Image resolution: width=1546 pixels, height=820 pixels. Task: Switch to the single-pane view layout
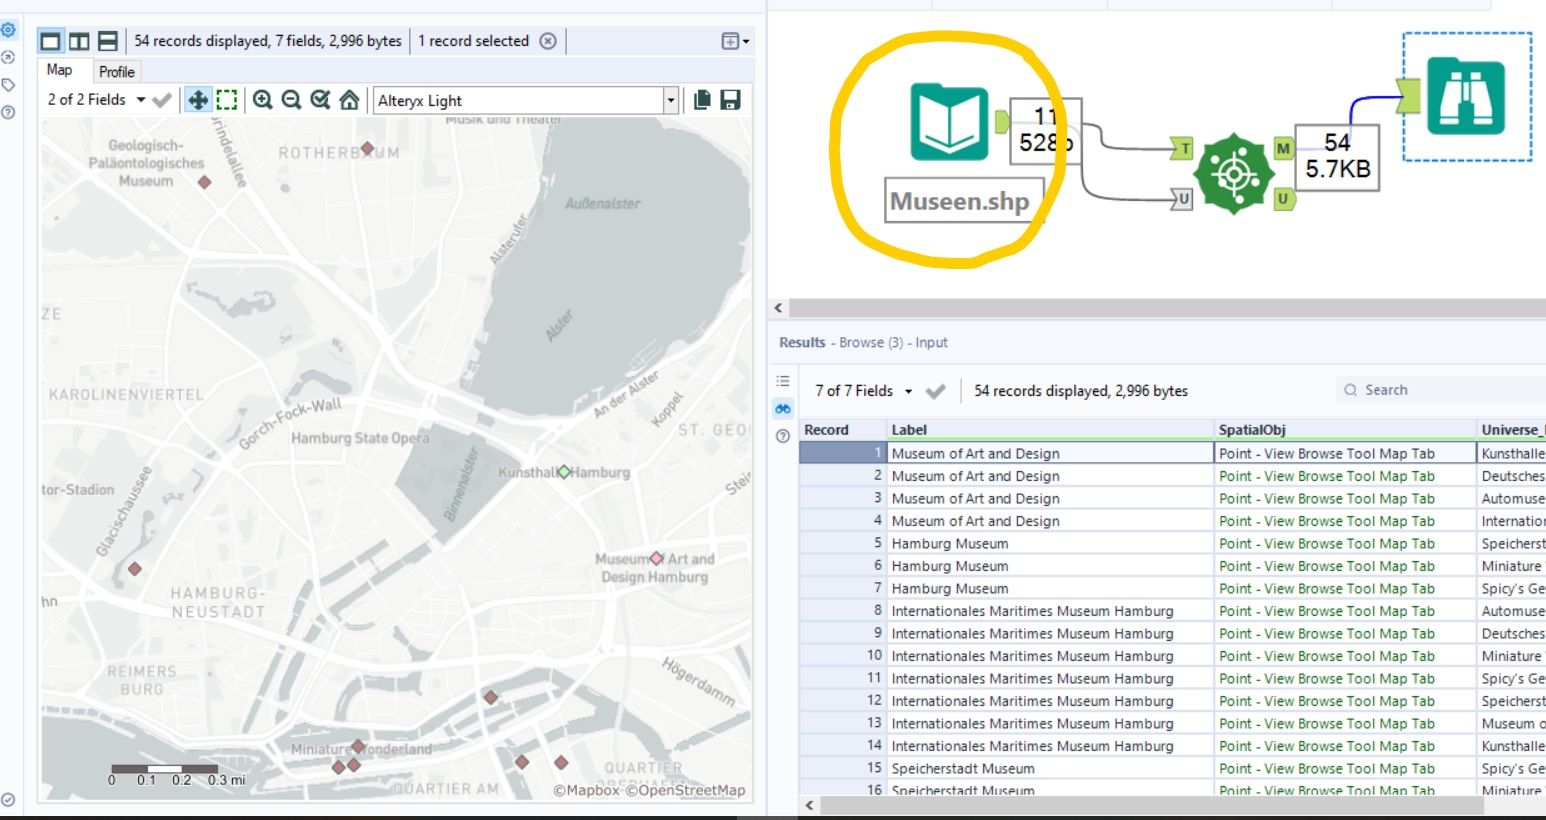pyautogui.click(x=50, y=41)
